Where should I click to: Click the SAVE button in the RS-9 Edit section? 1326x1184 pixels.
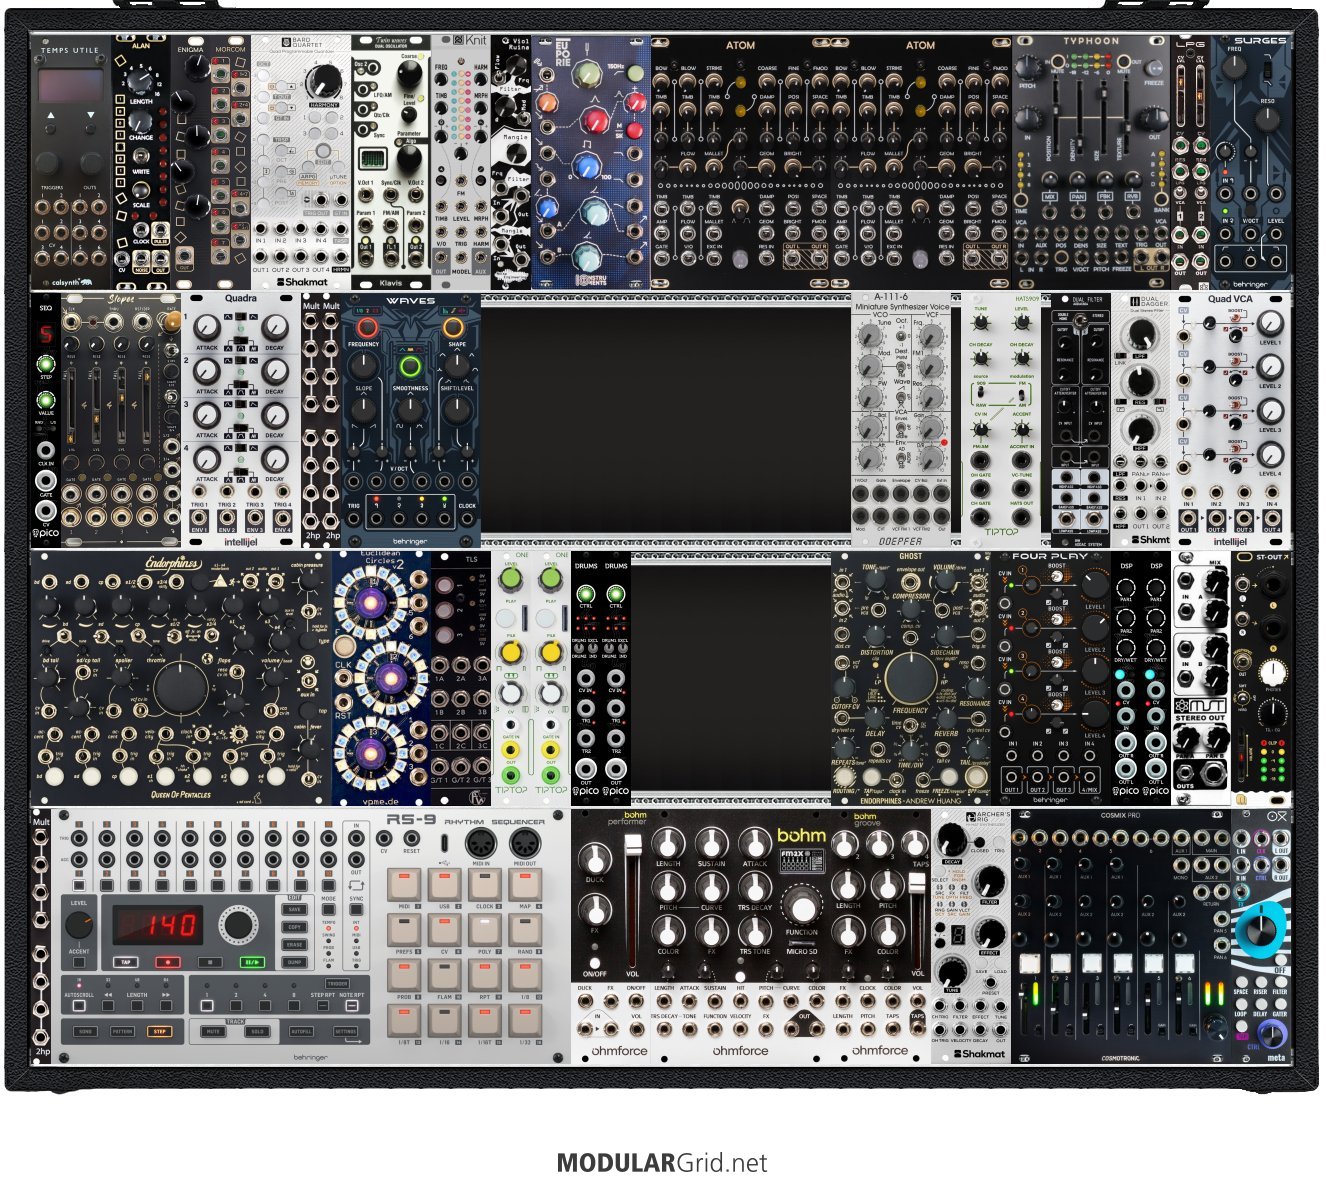(294, 910)
